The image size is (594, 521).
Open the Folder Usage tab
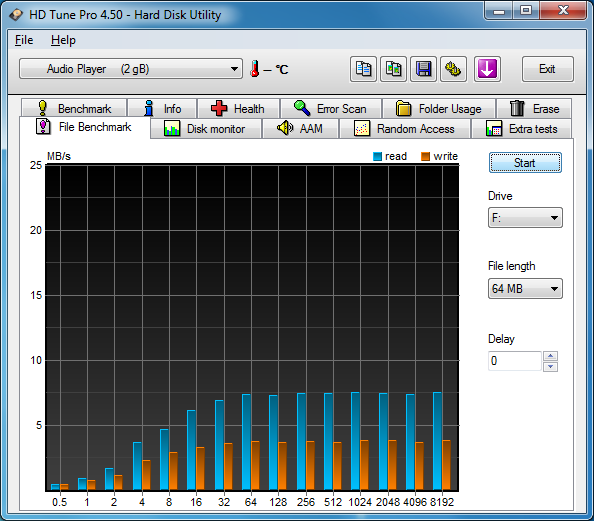click(x=439, y=109)
